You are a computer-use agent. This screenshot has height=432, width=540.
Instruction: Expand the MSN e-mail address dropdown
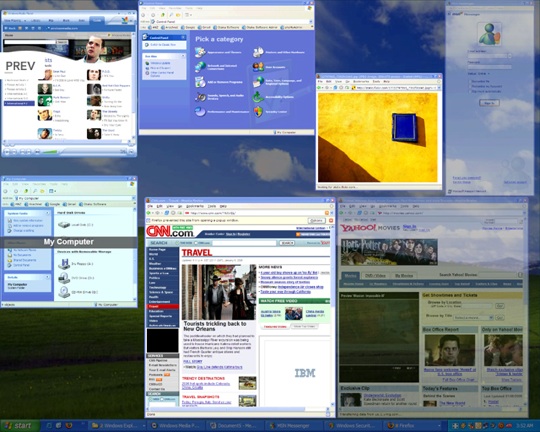[x=509, y=56]
